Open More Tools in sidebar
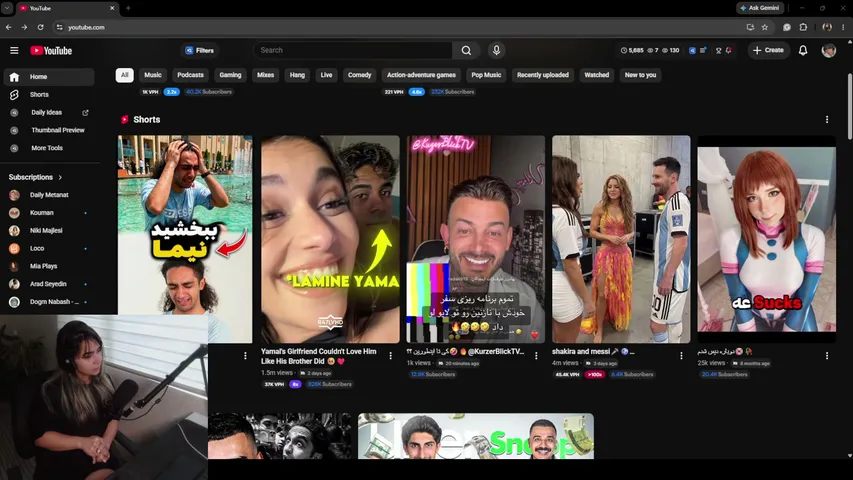This screenshot has height=480, width=853. [49, 148]
